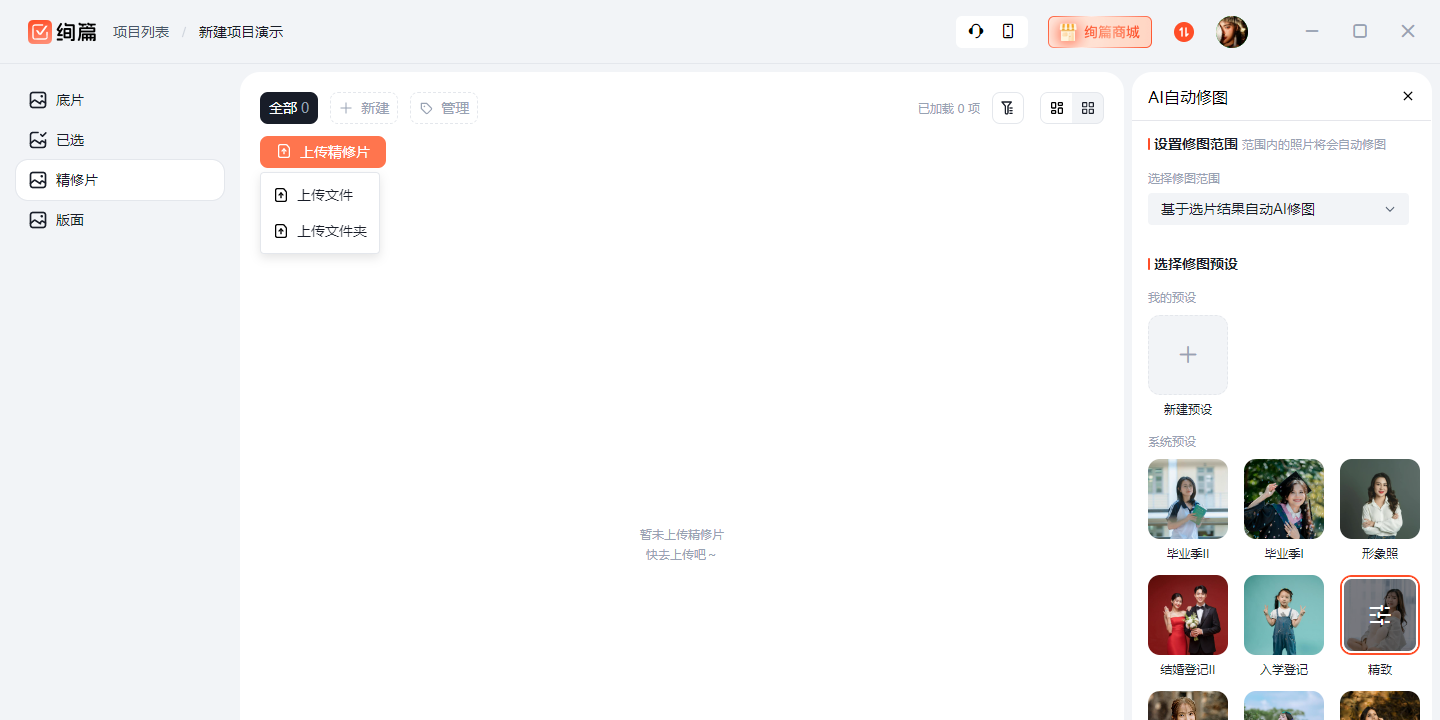
Task: Select the 全部 tag filter
Action: pos(288,108)
